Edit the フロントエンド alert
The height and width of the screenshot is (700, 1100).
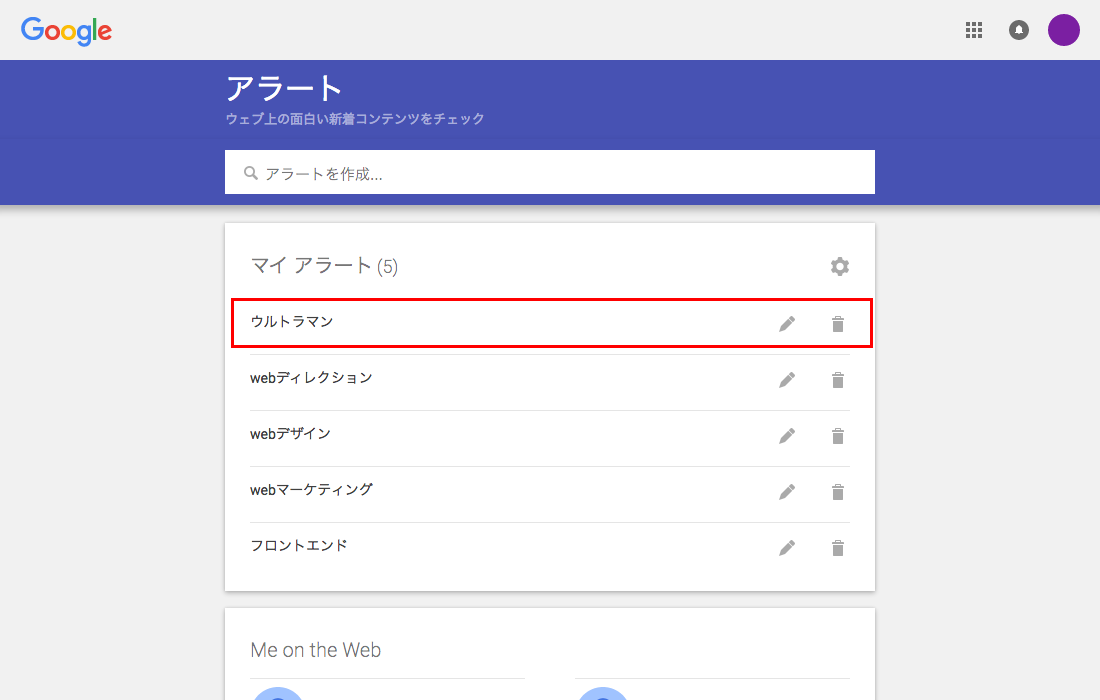click(x=787, y=548)
